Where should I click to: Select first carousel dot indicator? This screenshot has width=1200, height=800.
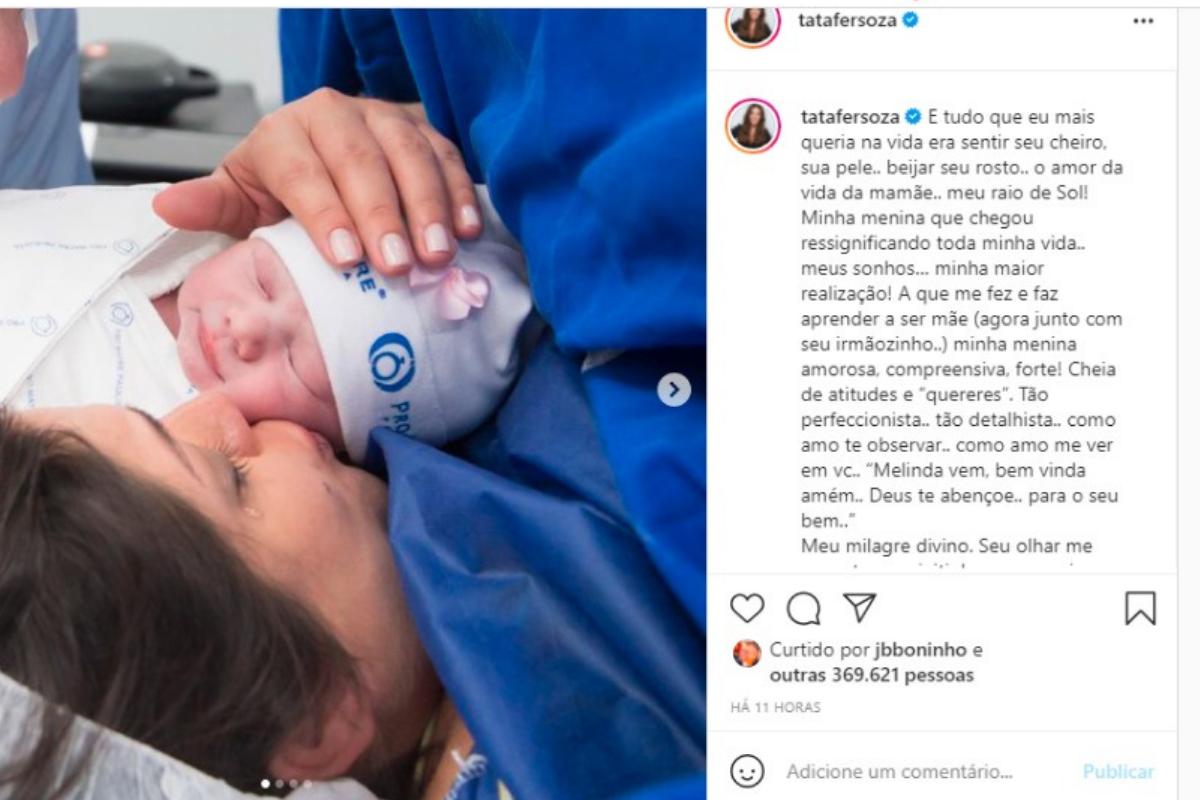[265, 784]
